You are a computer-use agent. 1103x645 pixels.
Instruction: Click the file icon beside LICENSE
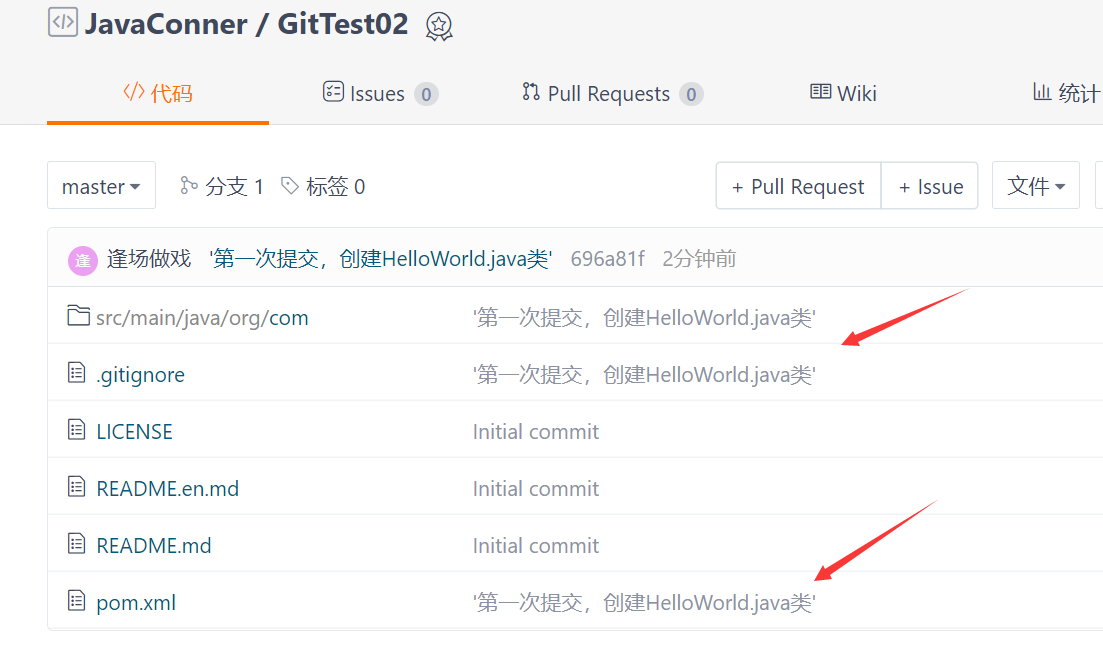click(x=77, y=429)
